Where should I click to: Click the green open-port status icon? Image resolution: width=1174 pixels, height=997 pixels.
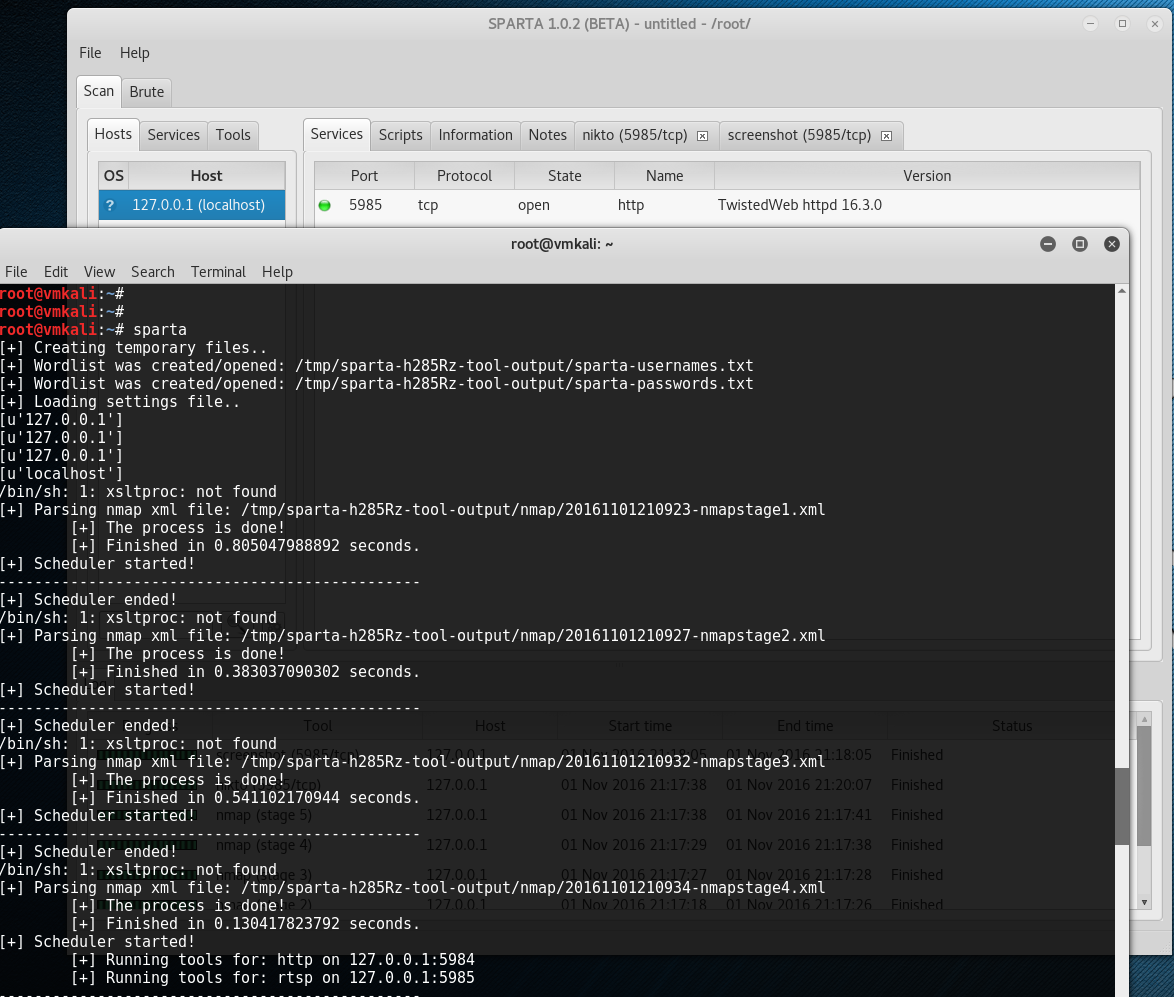pyautogui.click(x=324, y=206)
